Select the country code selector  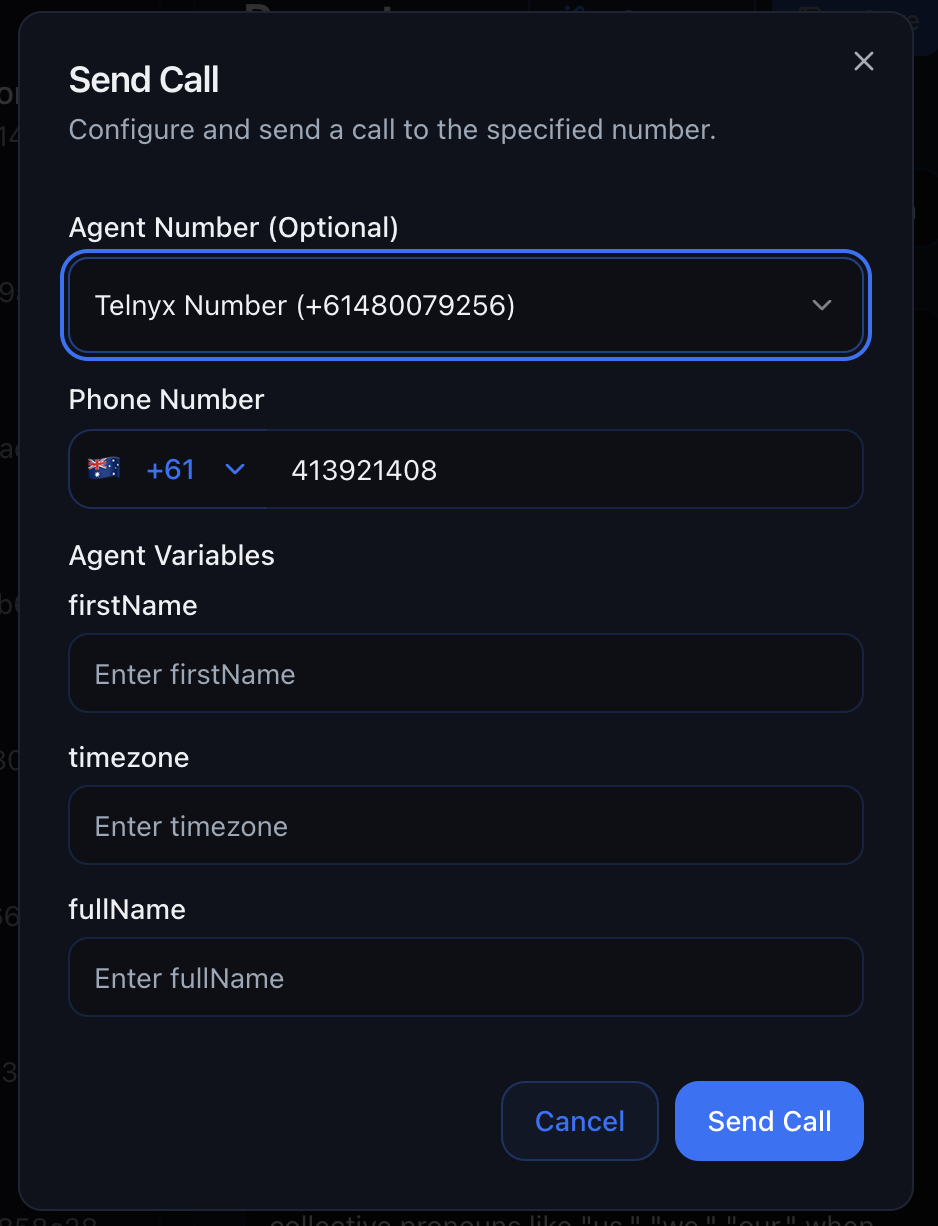tap(170, 468)
